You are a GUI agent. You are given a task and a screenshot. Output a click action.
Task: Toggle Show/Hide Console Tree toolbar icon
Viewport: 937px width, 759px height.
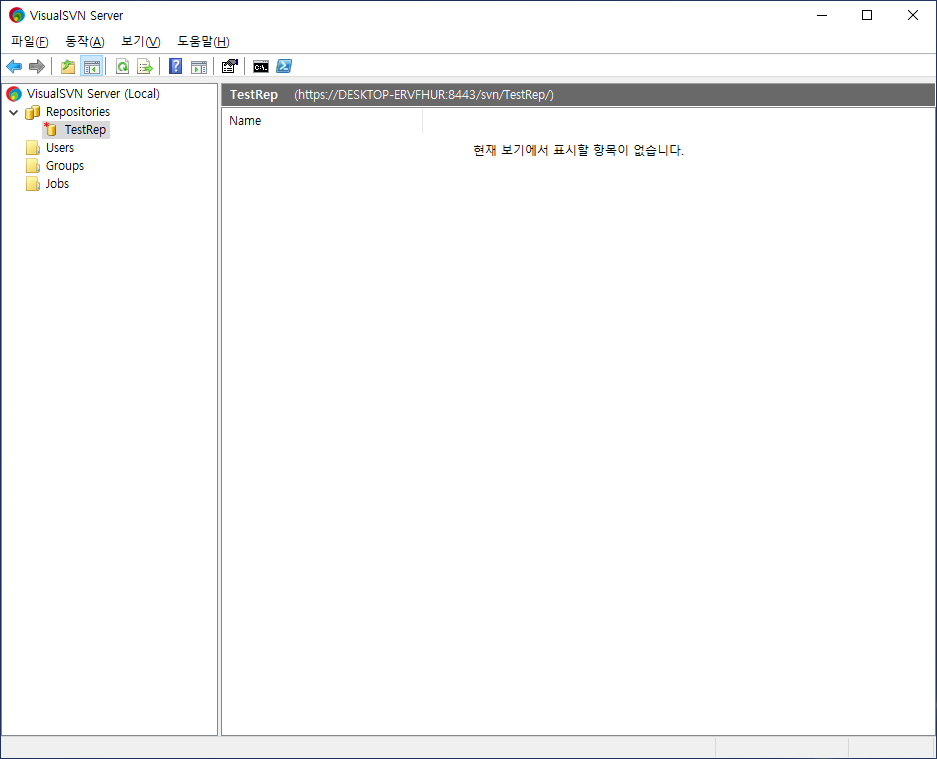[x=91, y=66]
